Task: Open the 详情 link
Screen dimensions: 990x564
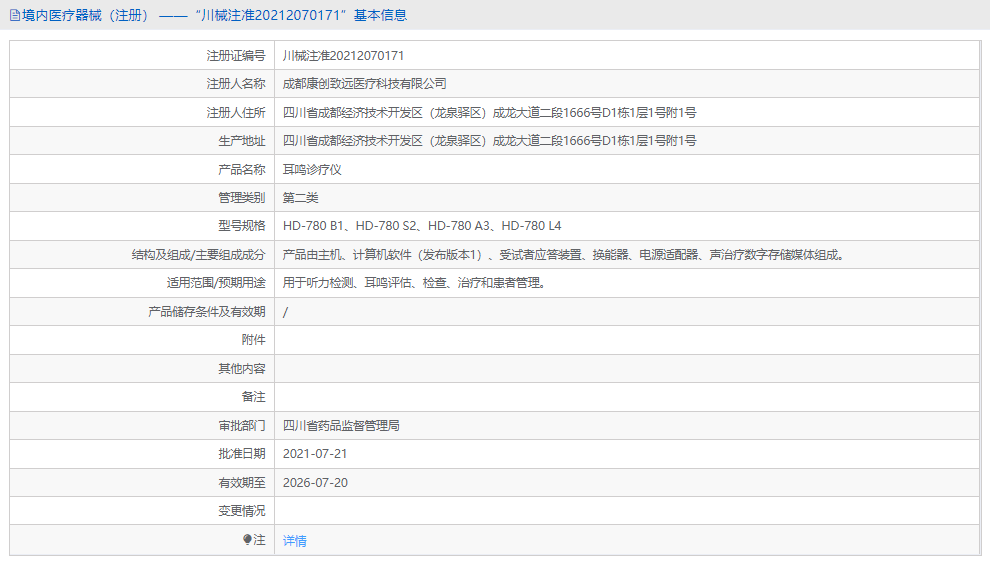Action: (x=295, y=541)
